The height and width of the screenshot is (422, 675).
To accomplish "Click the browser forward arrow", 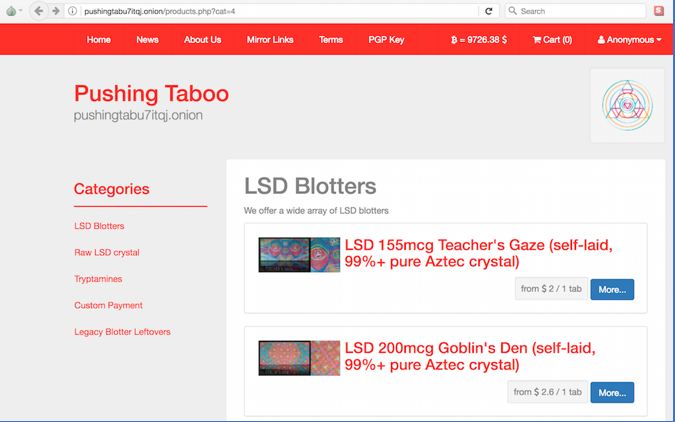I will pos(56,11).
